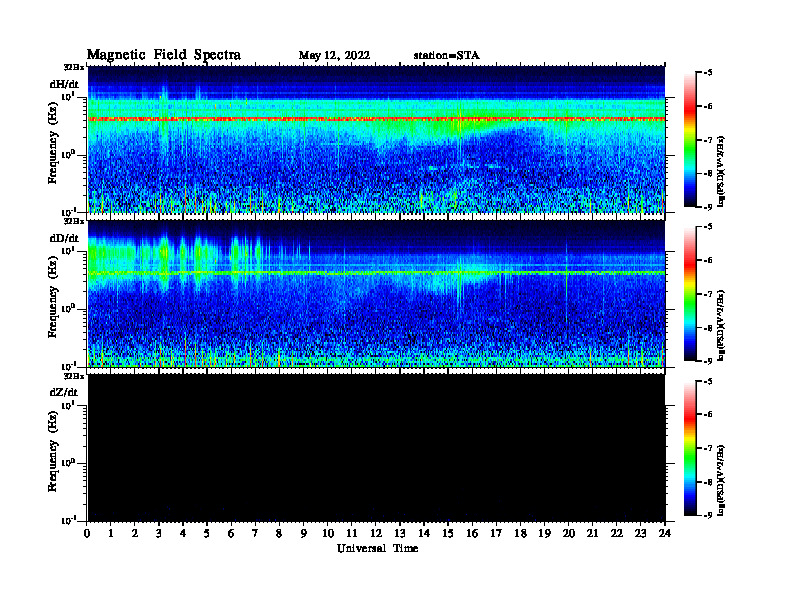Click hour tick label "23" on time axis
This screenshot has width=792, height=612.
640,534
